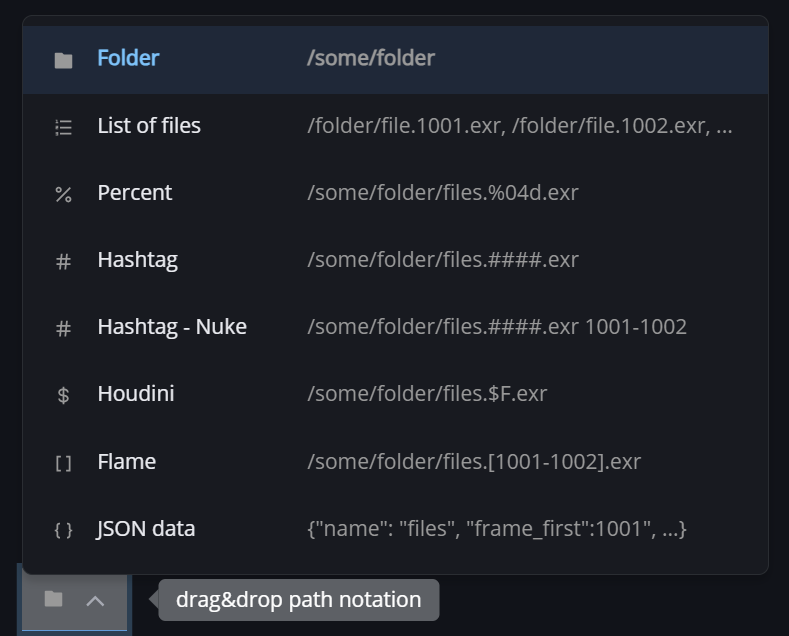Click the /some/folder/files.[1001-1002].exr example
789x636 pixels.
474,461
